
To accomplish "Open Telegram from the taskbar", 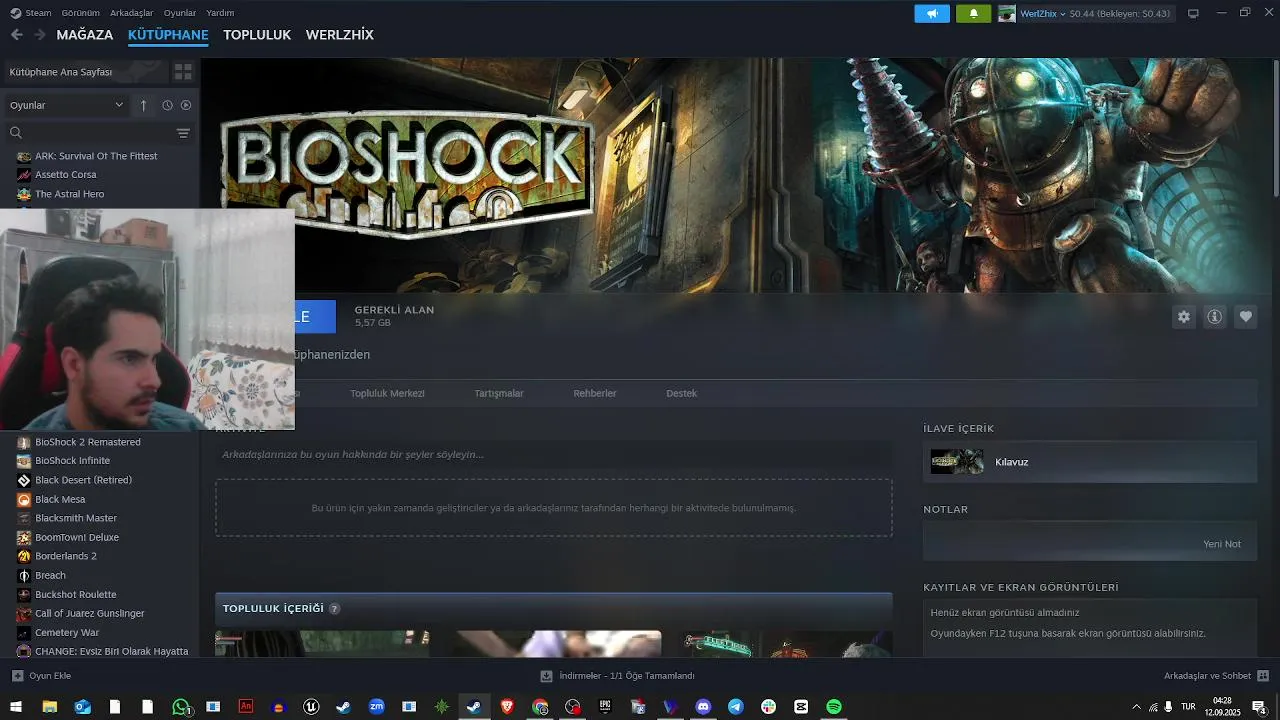I will [x=736, y=707].
